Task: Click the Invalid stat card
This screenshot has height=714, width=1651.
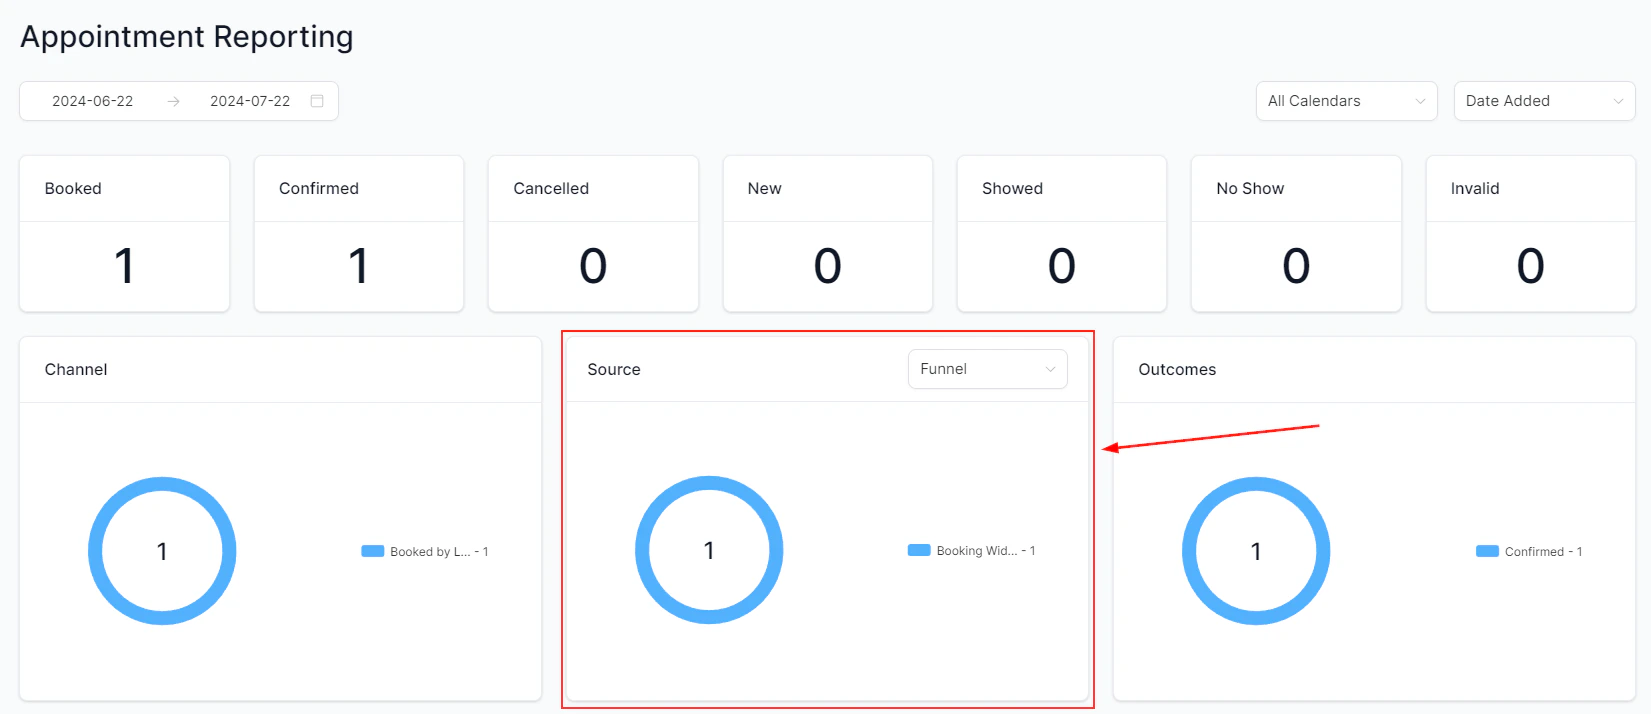Action: pyautogui.click(x=1530, y=233)
